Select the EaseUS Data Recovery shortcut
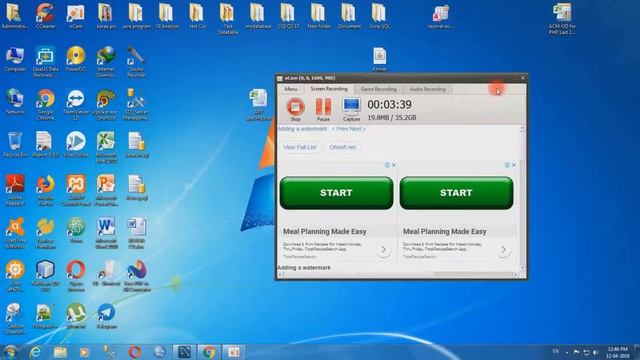 pos(45,62)
